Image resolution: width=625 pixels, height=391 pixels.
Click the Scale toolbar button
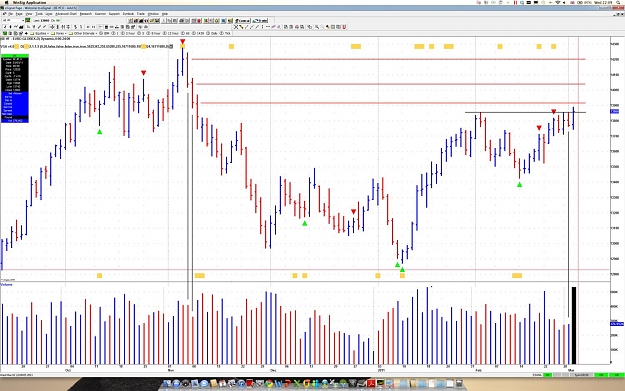260,20
